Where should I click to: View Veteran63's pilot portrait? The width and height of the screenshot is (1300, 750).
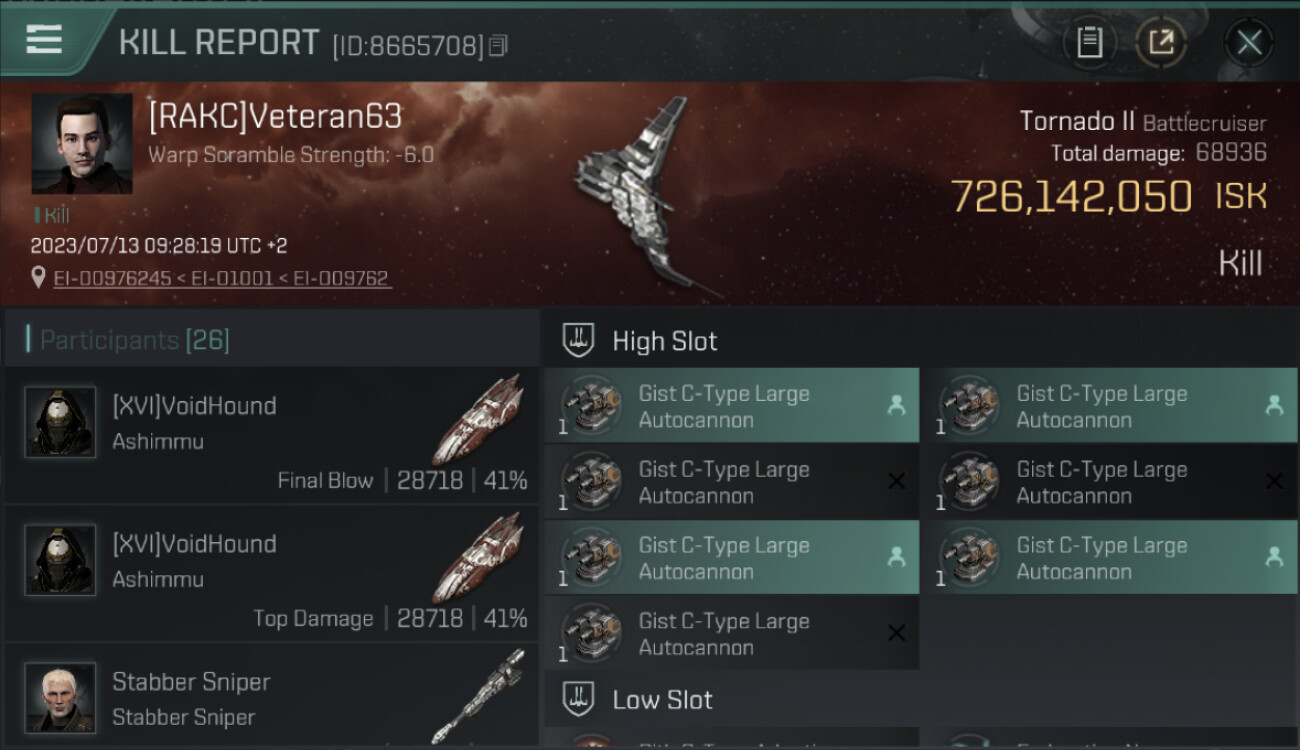(x=82, y=143)
